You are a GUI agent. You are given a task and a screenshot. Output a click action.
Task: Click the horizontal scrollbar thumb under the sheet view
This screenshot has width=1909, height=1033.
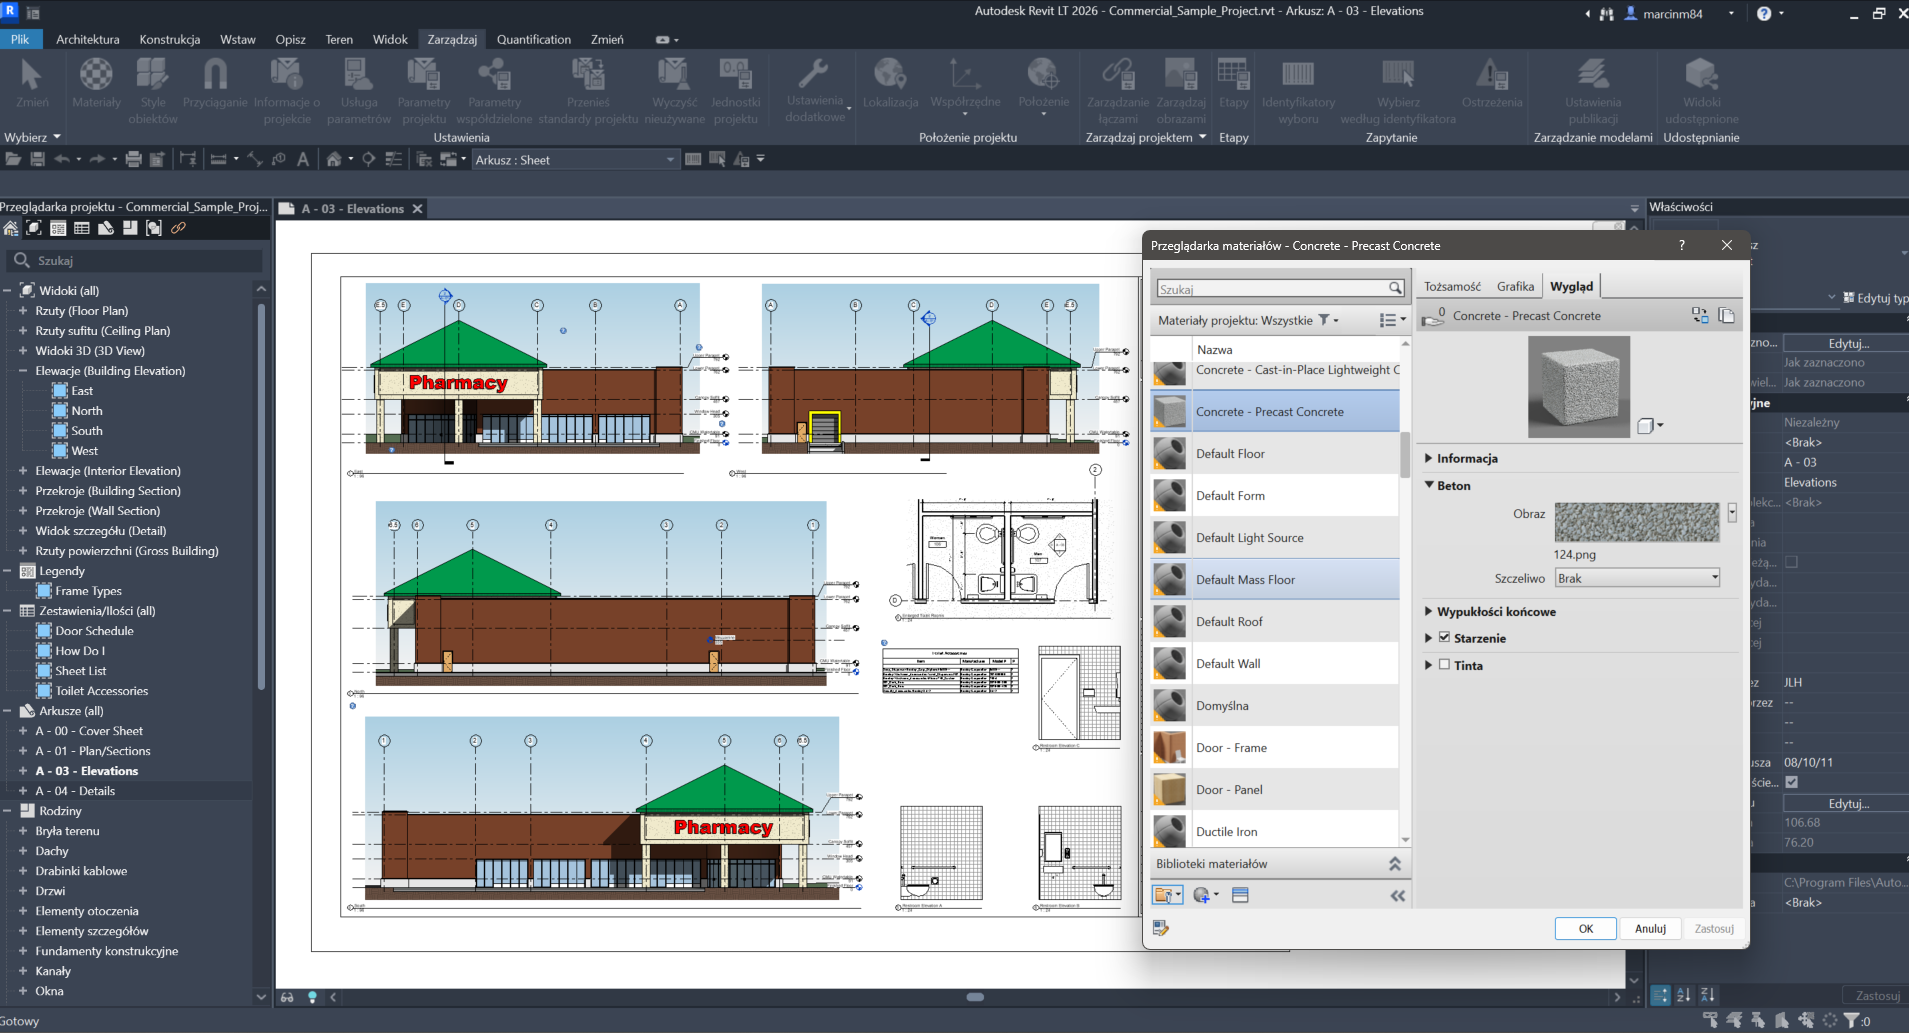(975, 997)
